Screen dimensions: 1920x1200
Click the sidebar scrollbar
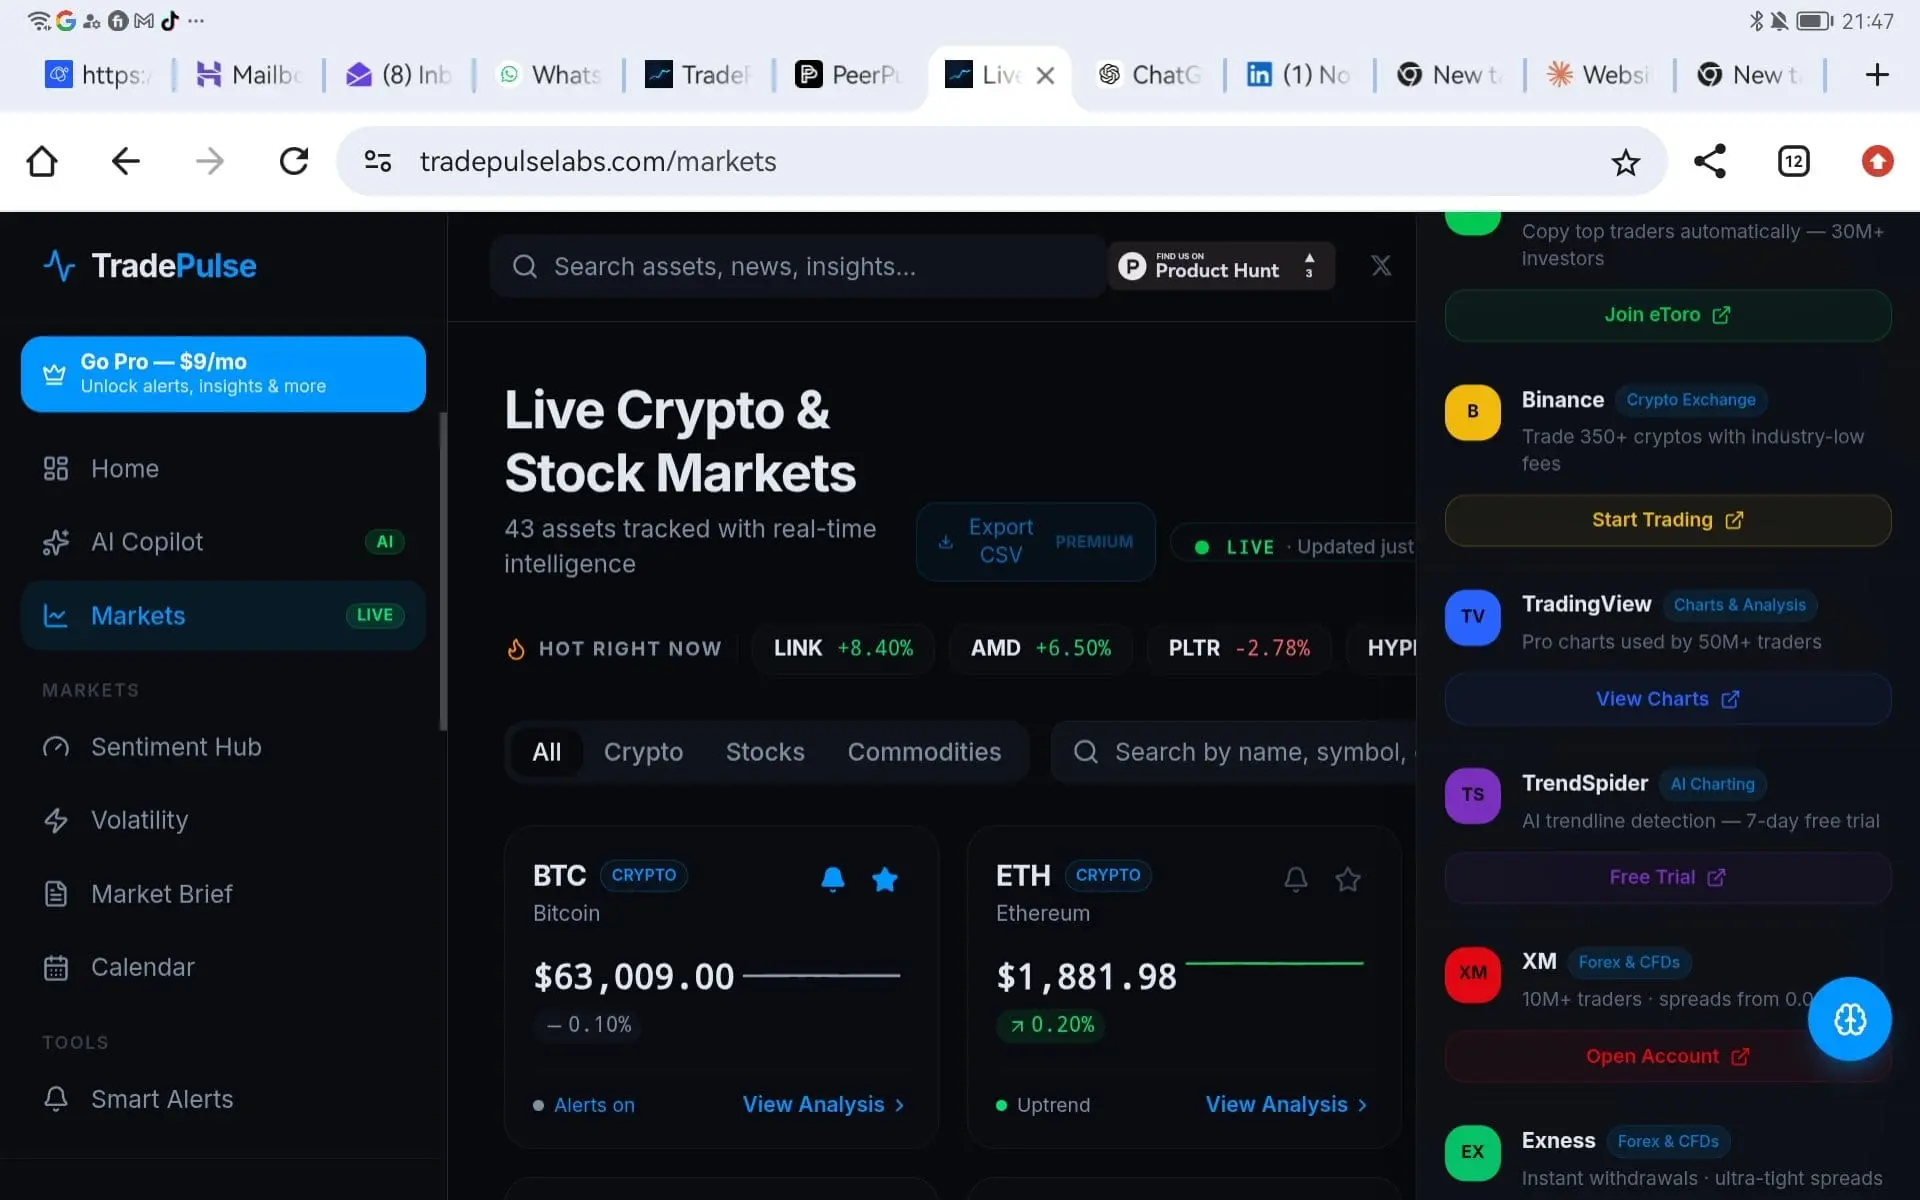point(443,571)
